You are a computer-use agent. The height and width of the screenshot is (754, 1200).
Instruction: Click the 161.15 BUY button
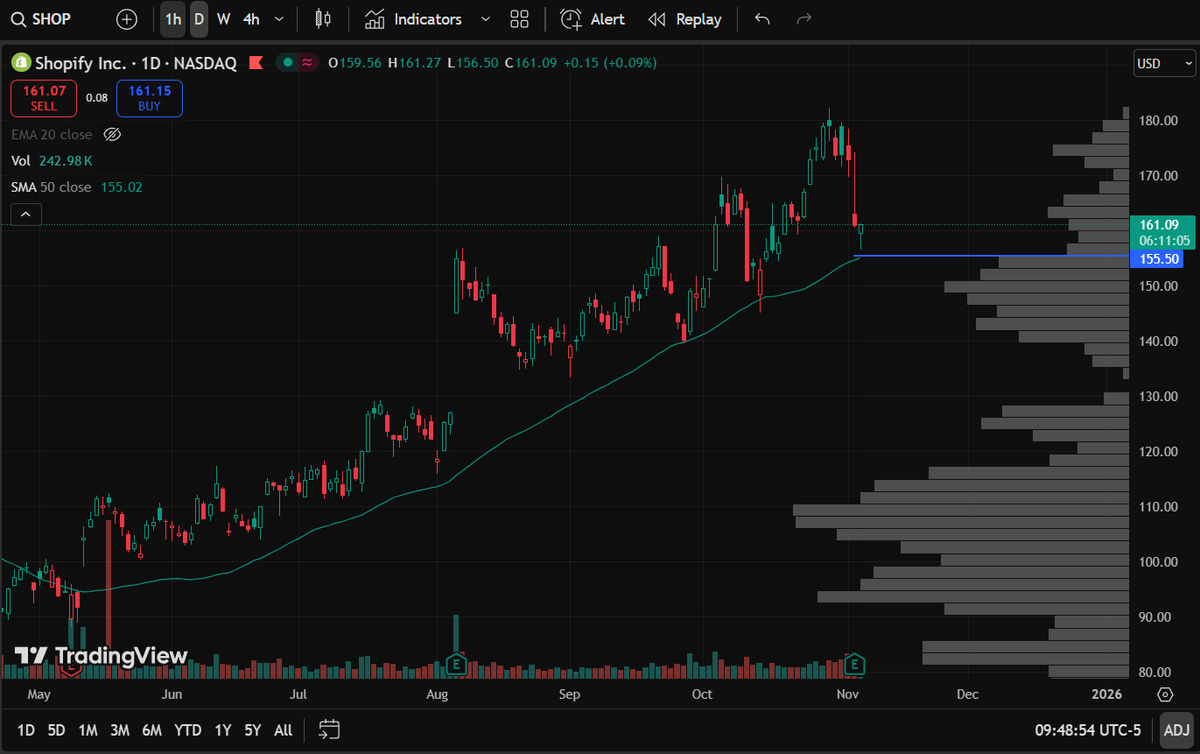point(149,98)
